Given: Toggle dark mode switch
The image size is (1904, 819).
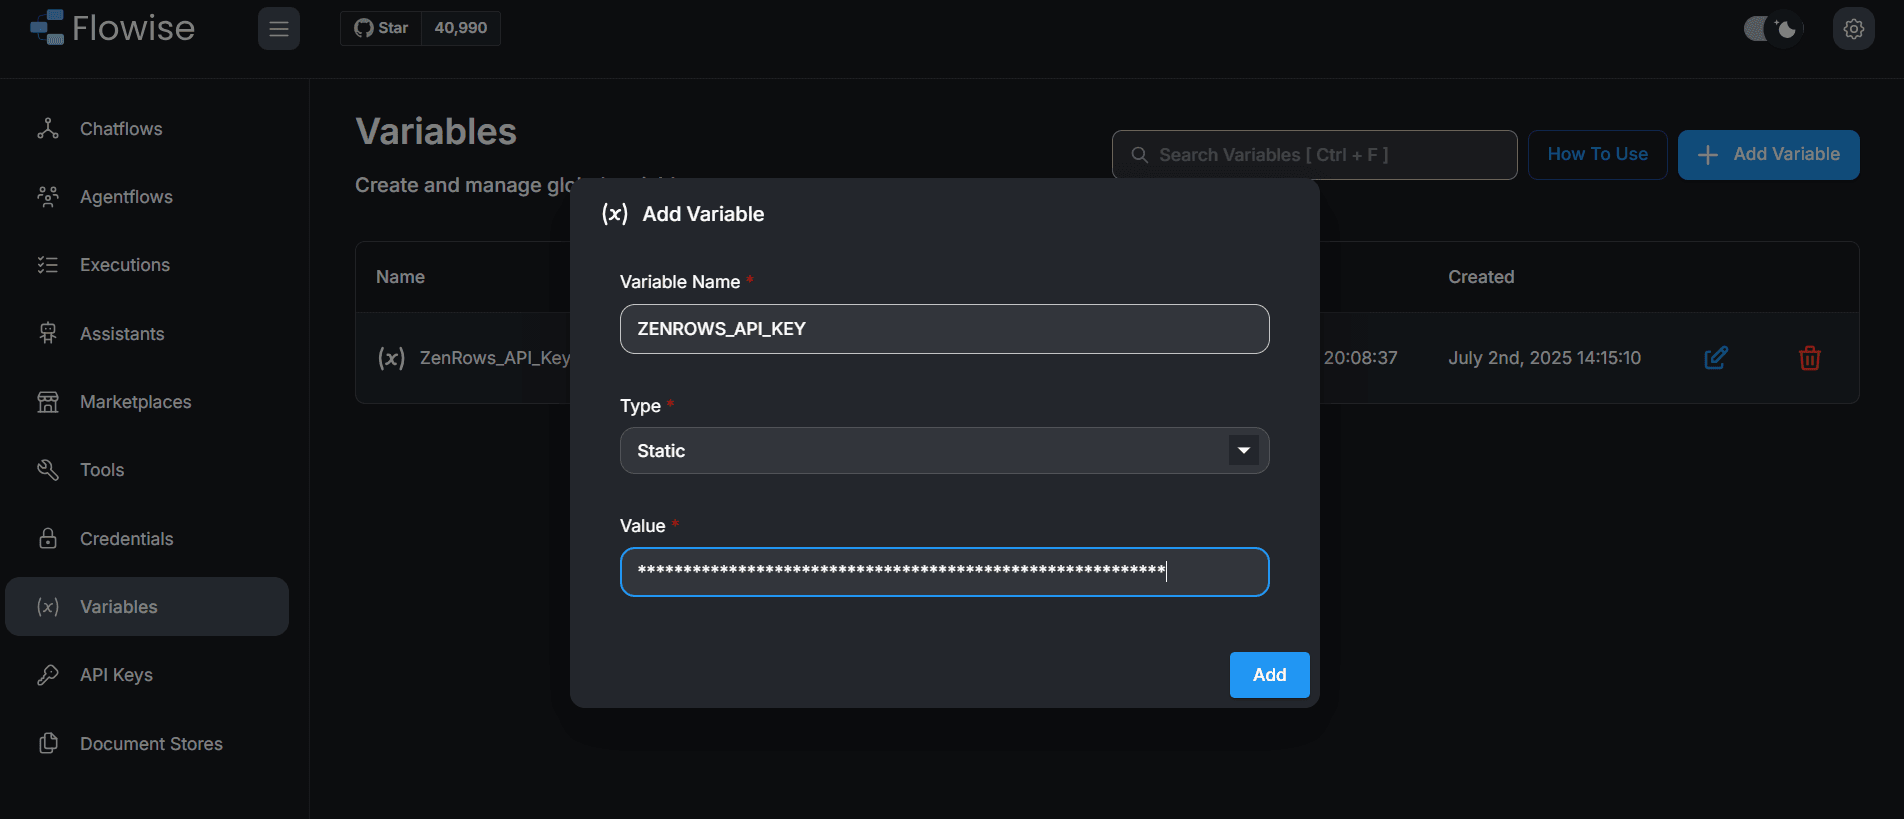Looking at the screenshot, I should tap(1773, 29).
